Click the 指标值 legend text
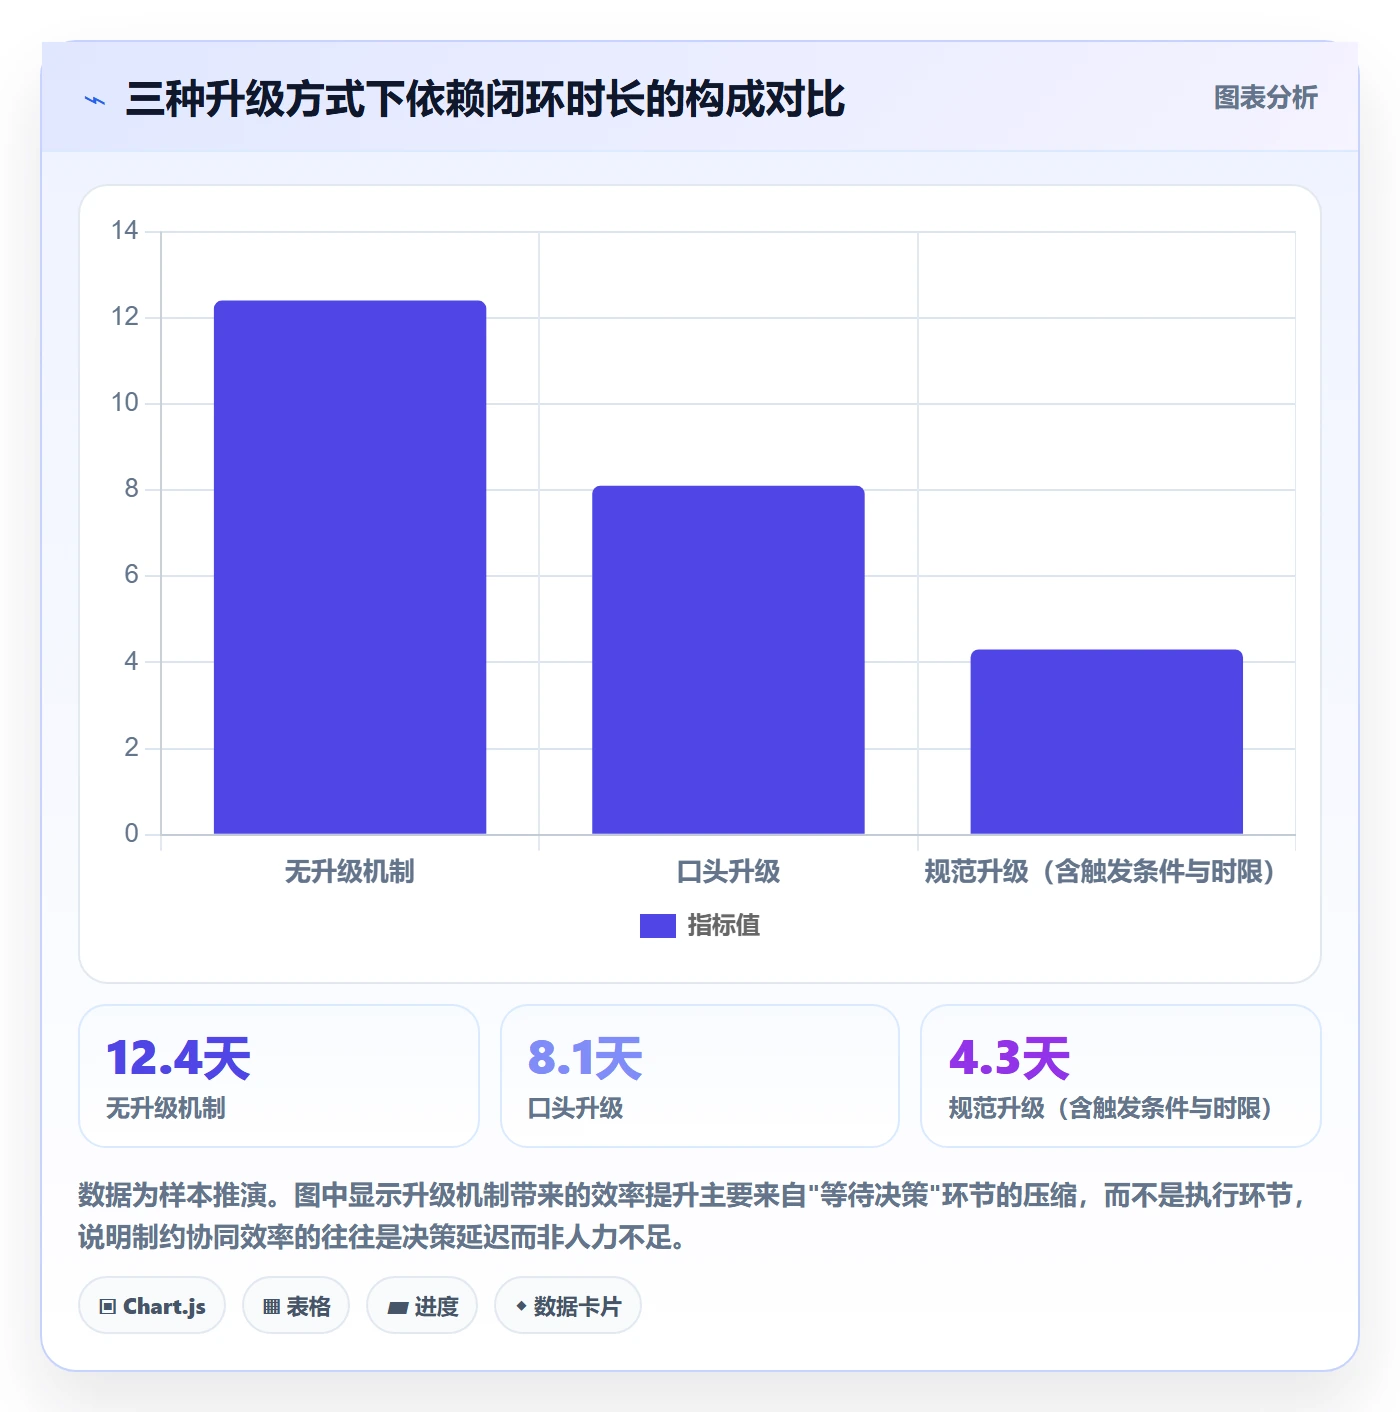This screenshot has width=1400, height=1412. (x=723, y=926)
